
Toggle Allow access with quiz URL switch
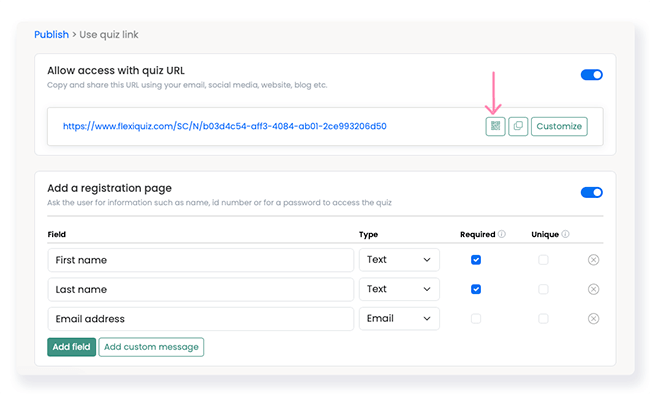tap(592, 75)
